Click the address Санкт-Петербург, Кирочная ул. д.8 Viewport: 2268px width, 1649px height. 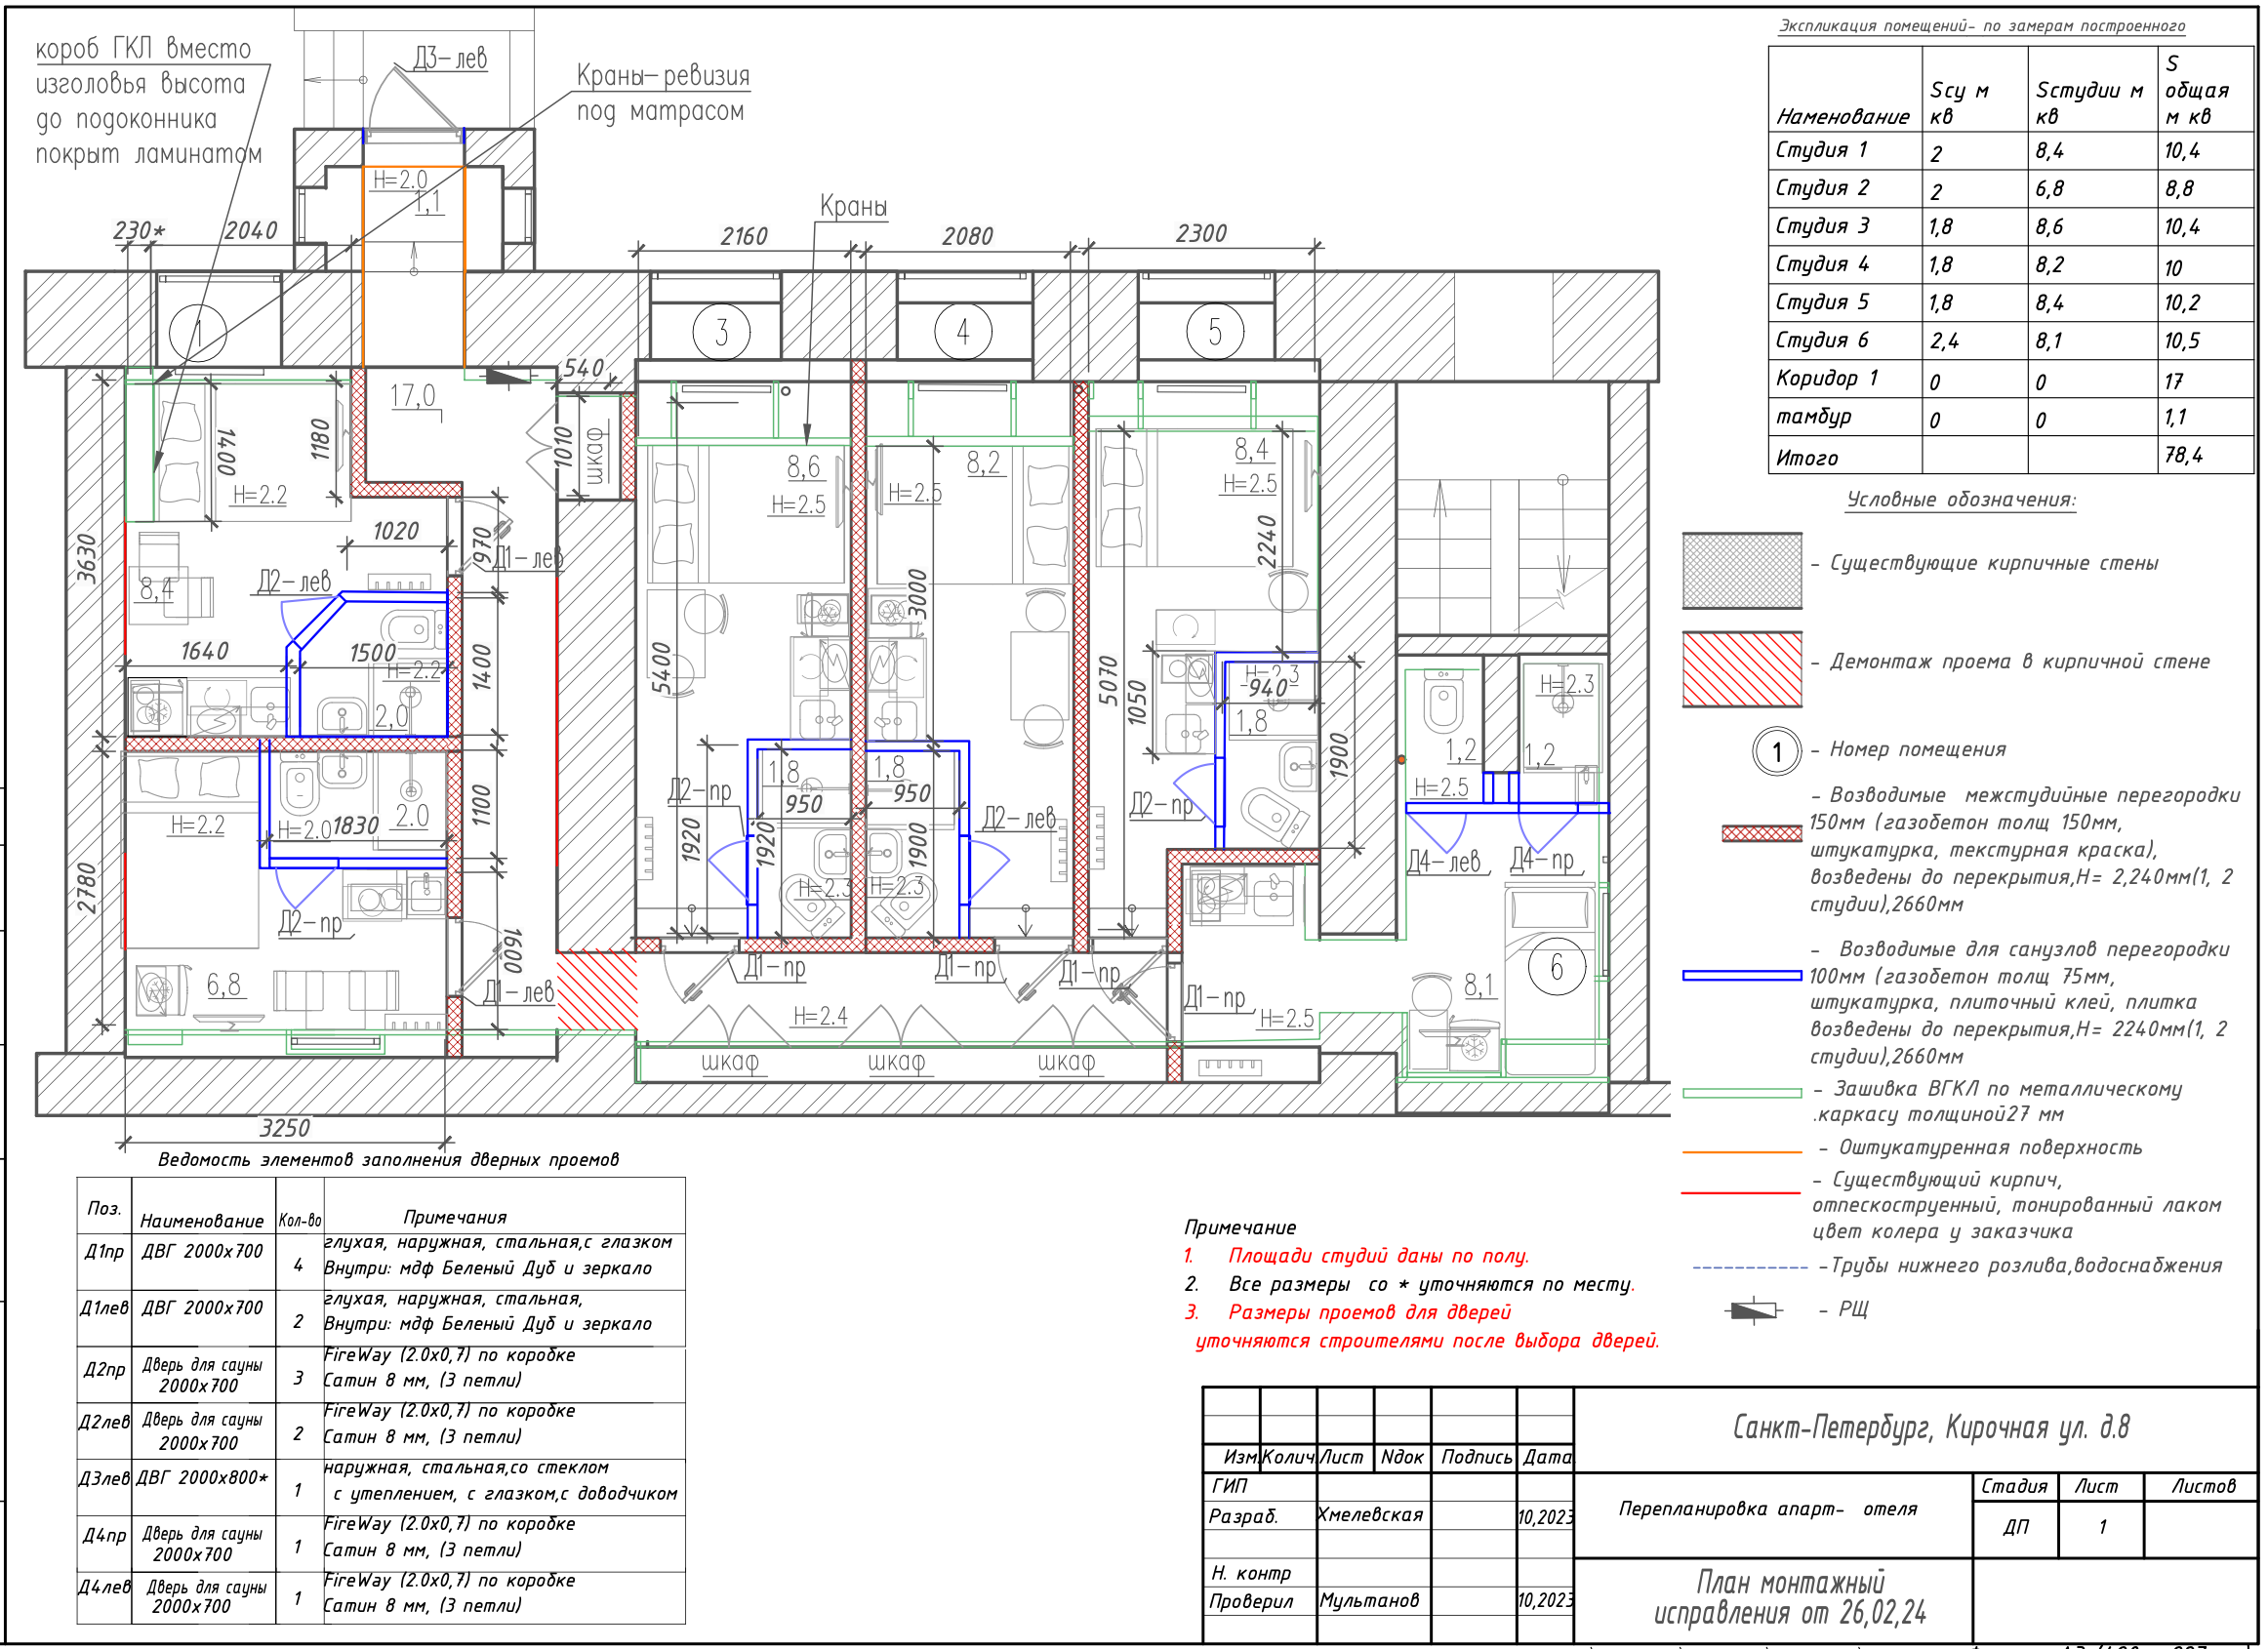1930,1427
